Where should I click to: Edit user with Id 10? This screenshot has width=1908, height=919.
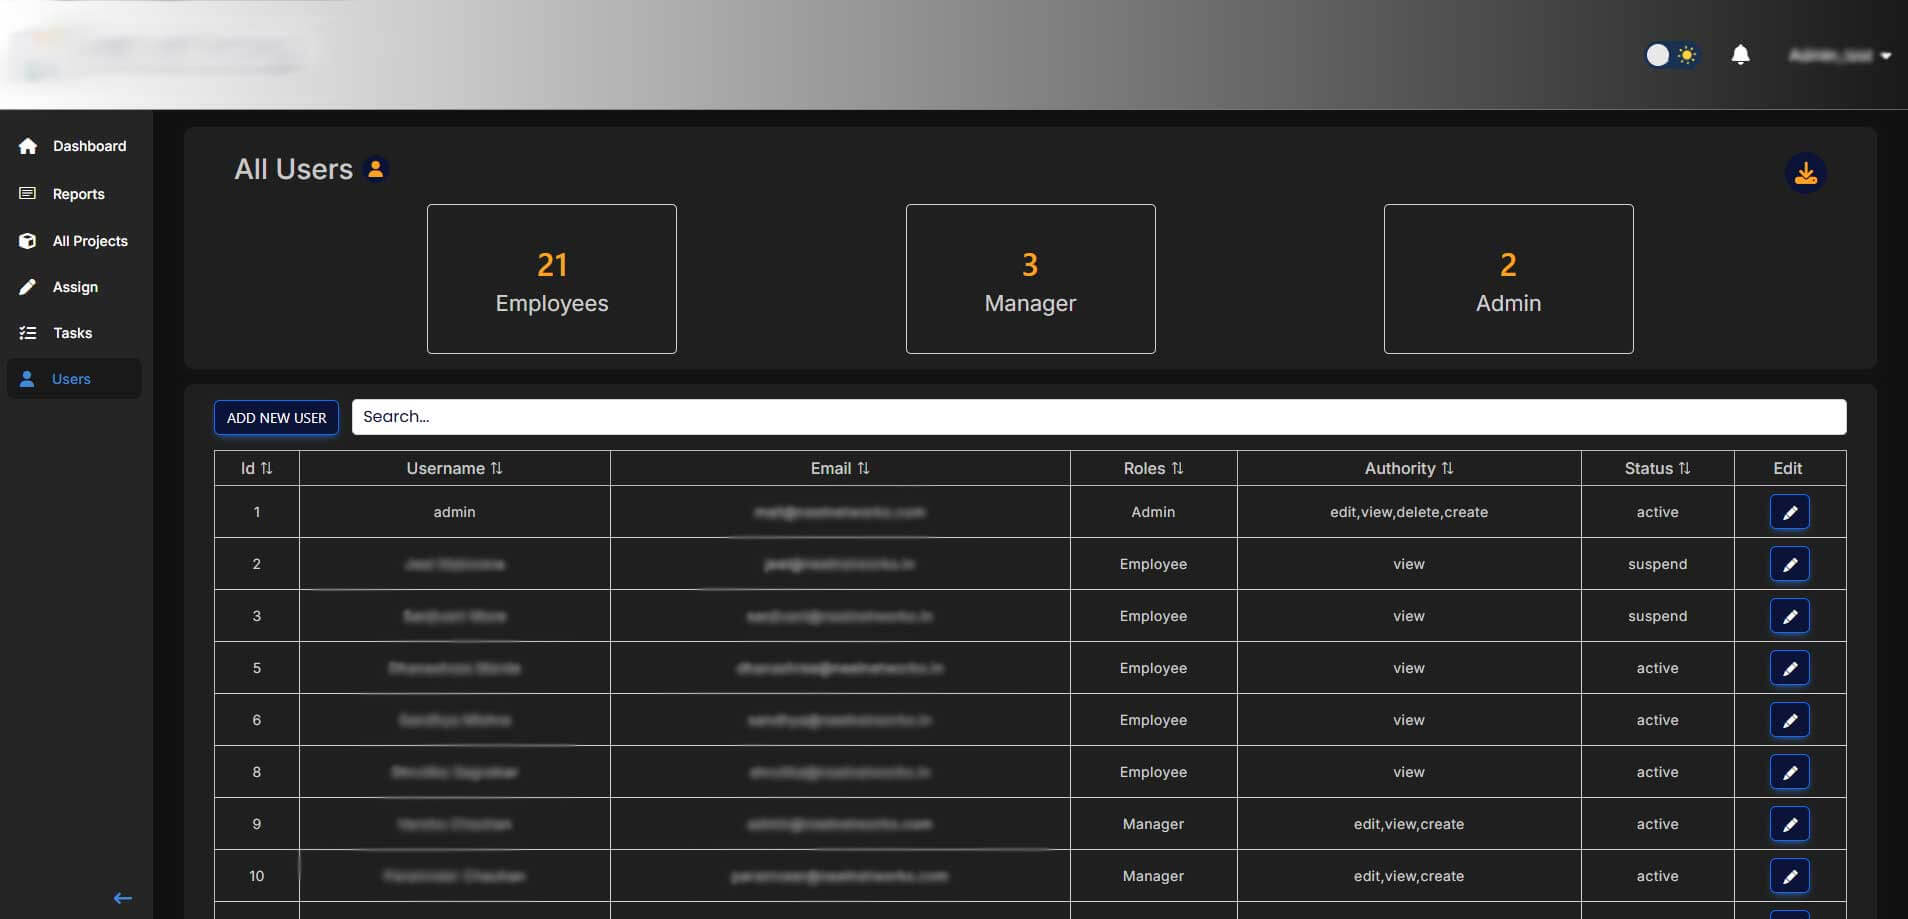tap(1790, 876)
